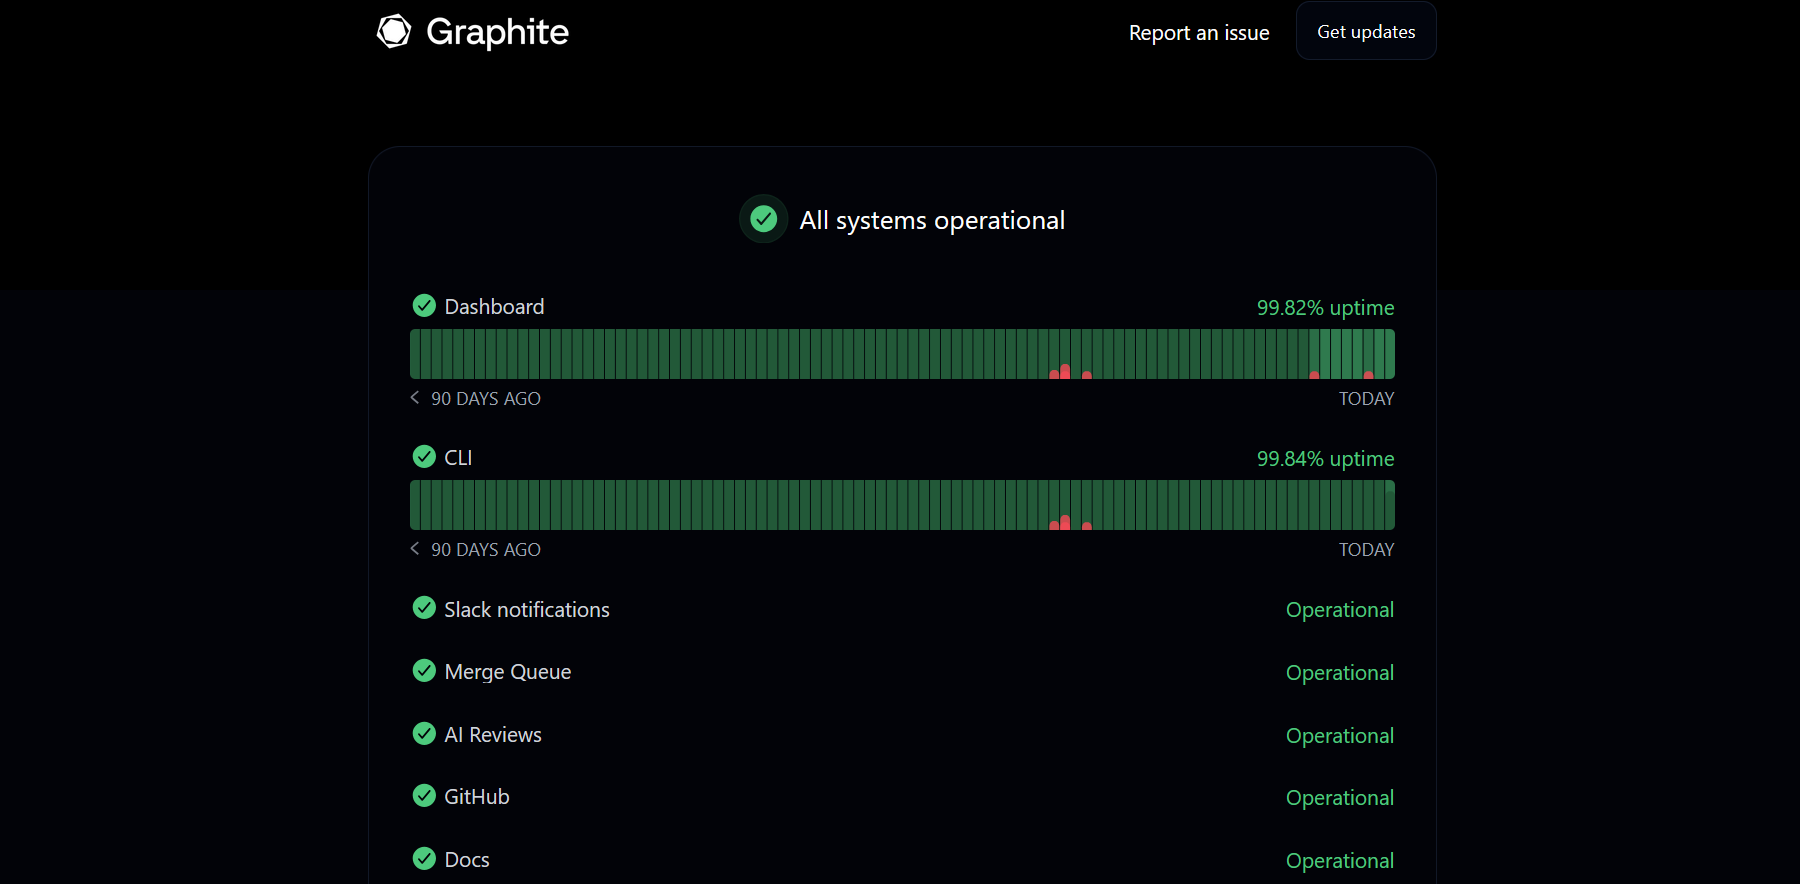Click the 99.82% uptime value for Dashboard
This screenshot has width=1800, height=884.
point(1325,308)
